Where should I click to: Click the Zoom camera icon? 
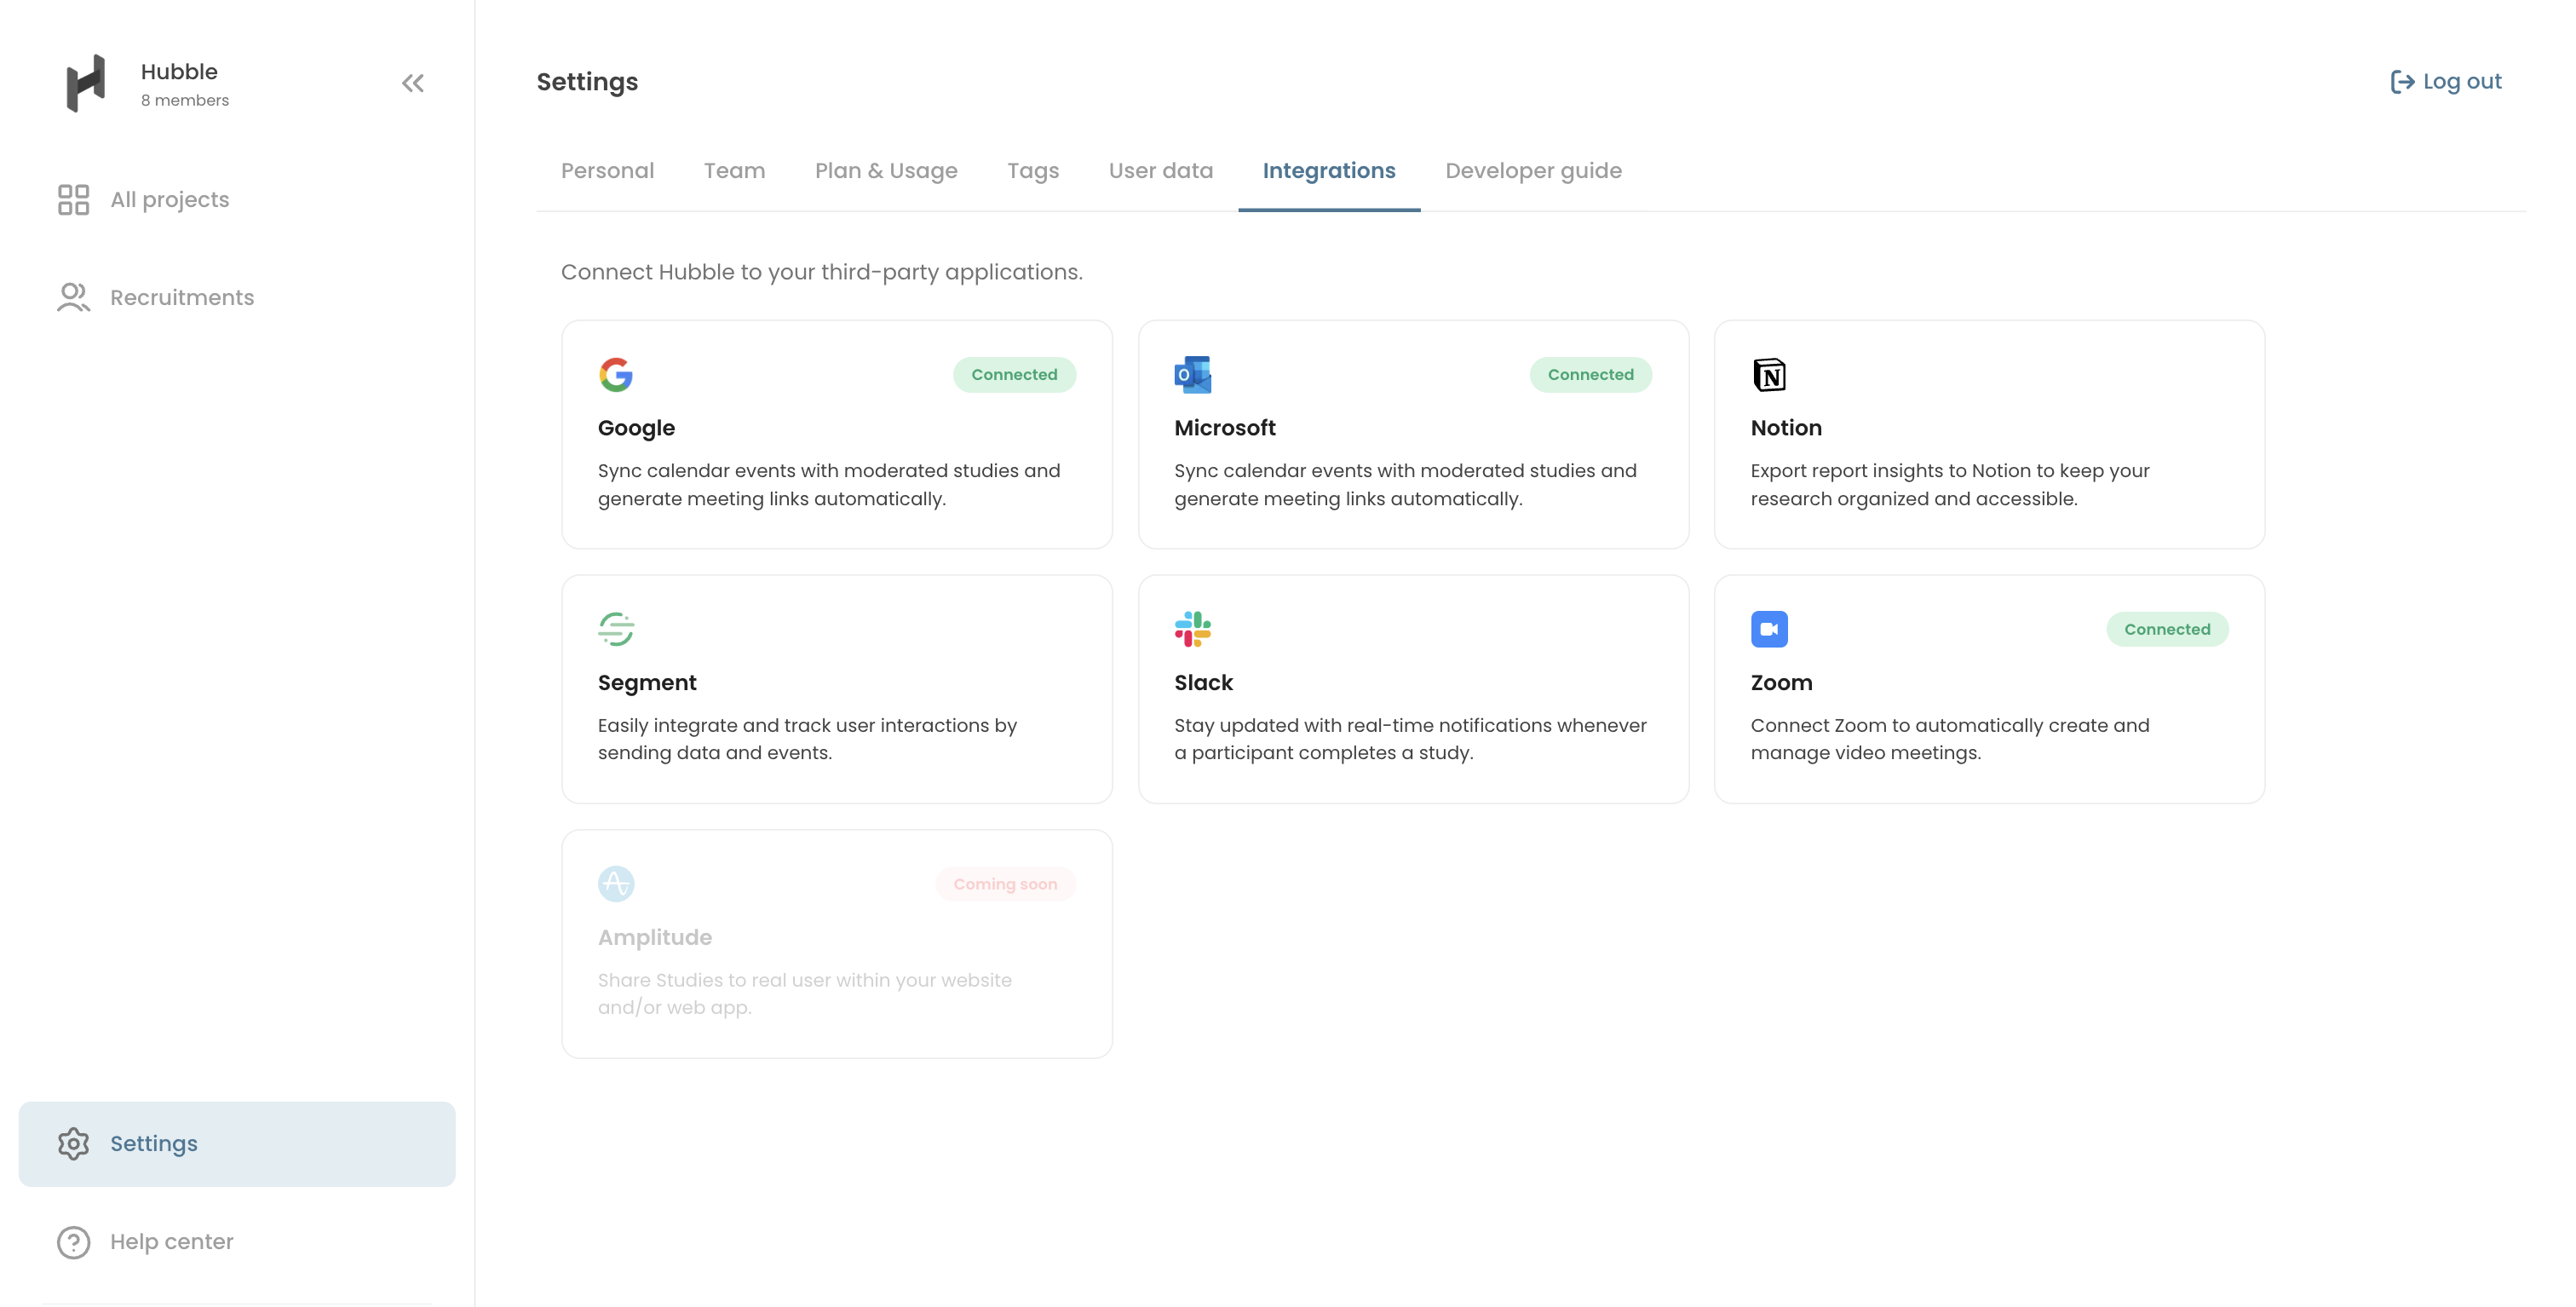1769,629
